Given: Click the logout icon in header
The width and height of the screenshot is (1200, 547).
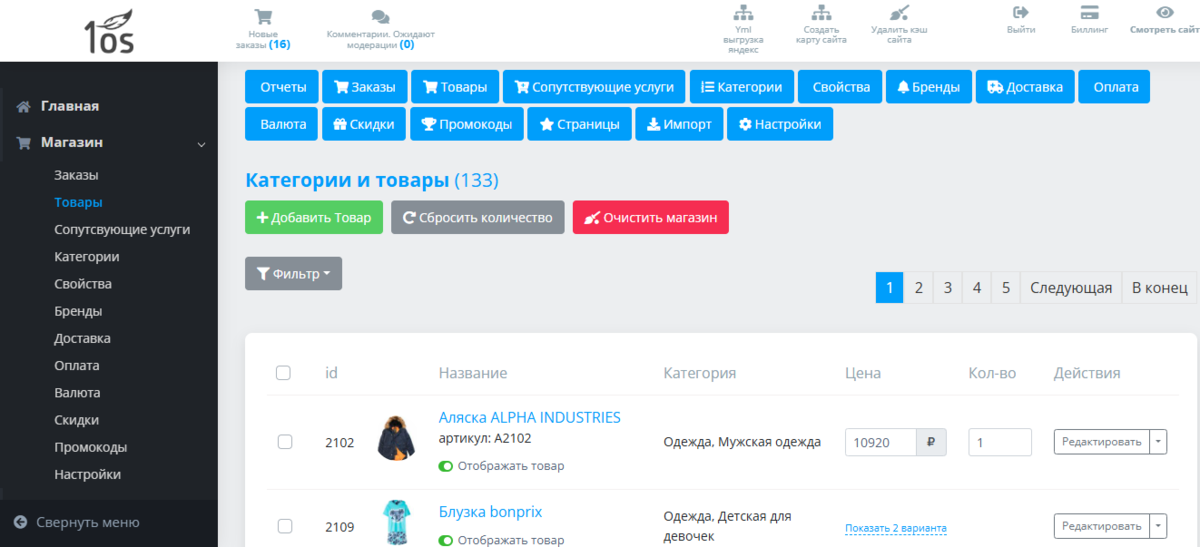Looking at the screenshot, I should [x=1021, y=13].
